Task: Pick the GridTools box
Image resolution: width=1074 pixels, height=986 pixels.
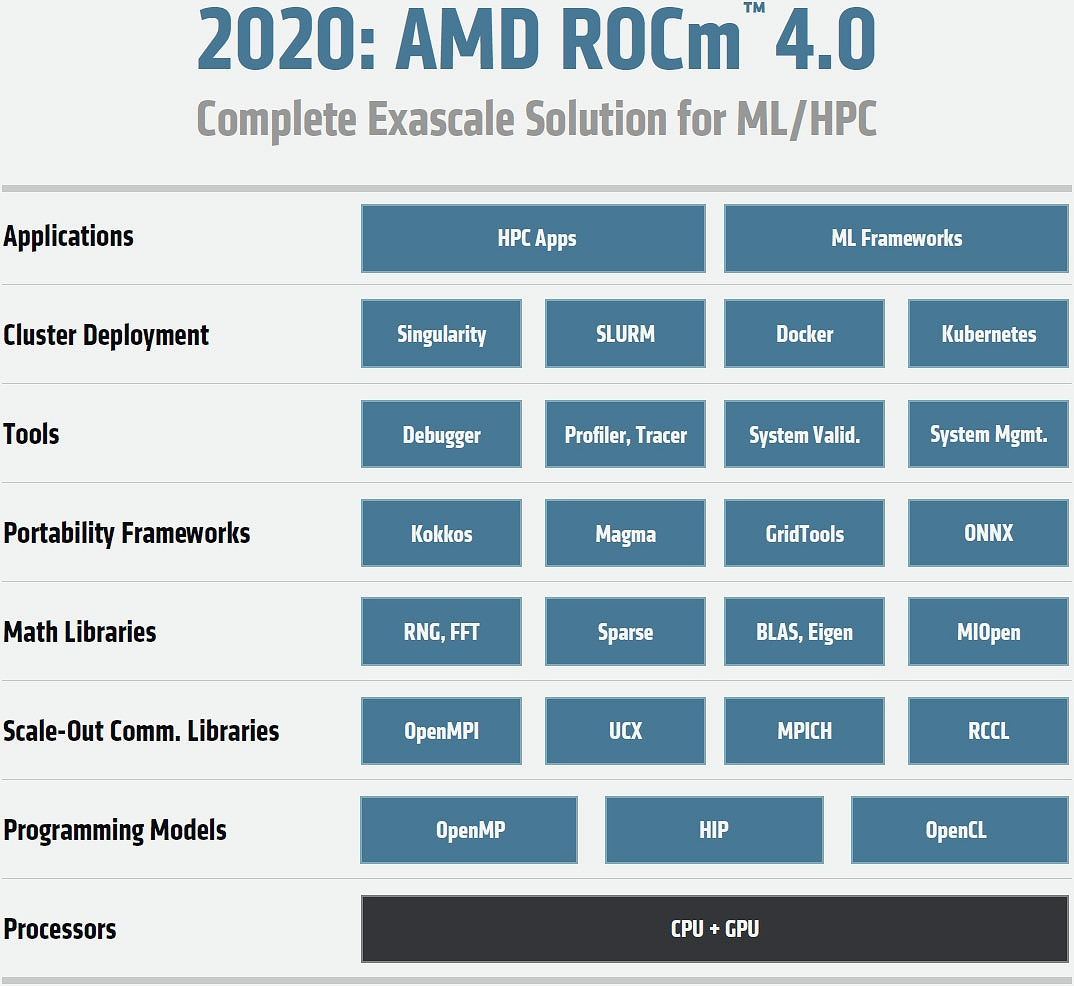Action: (x=804, y=533)
